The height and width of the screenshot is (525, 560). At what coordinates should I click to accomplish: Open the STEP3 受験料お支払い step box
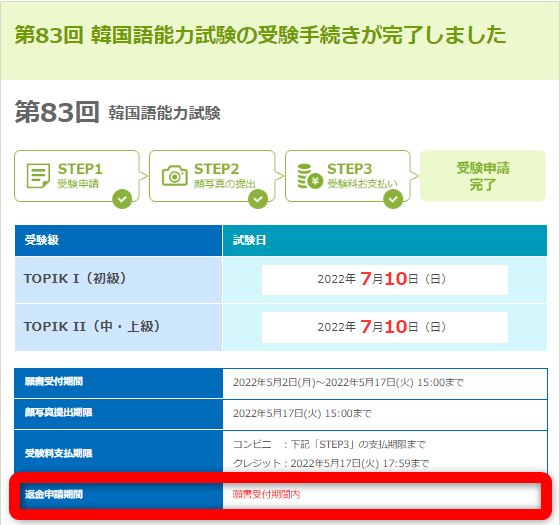point(348,176)
